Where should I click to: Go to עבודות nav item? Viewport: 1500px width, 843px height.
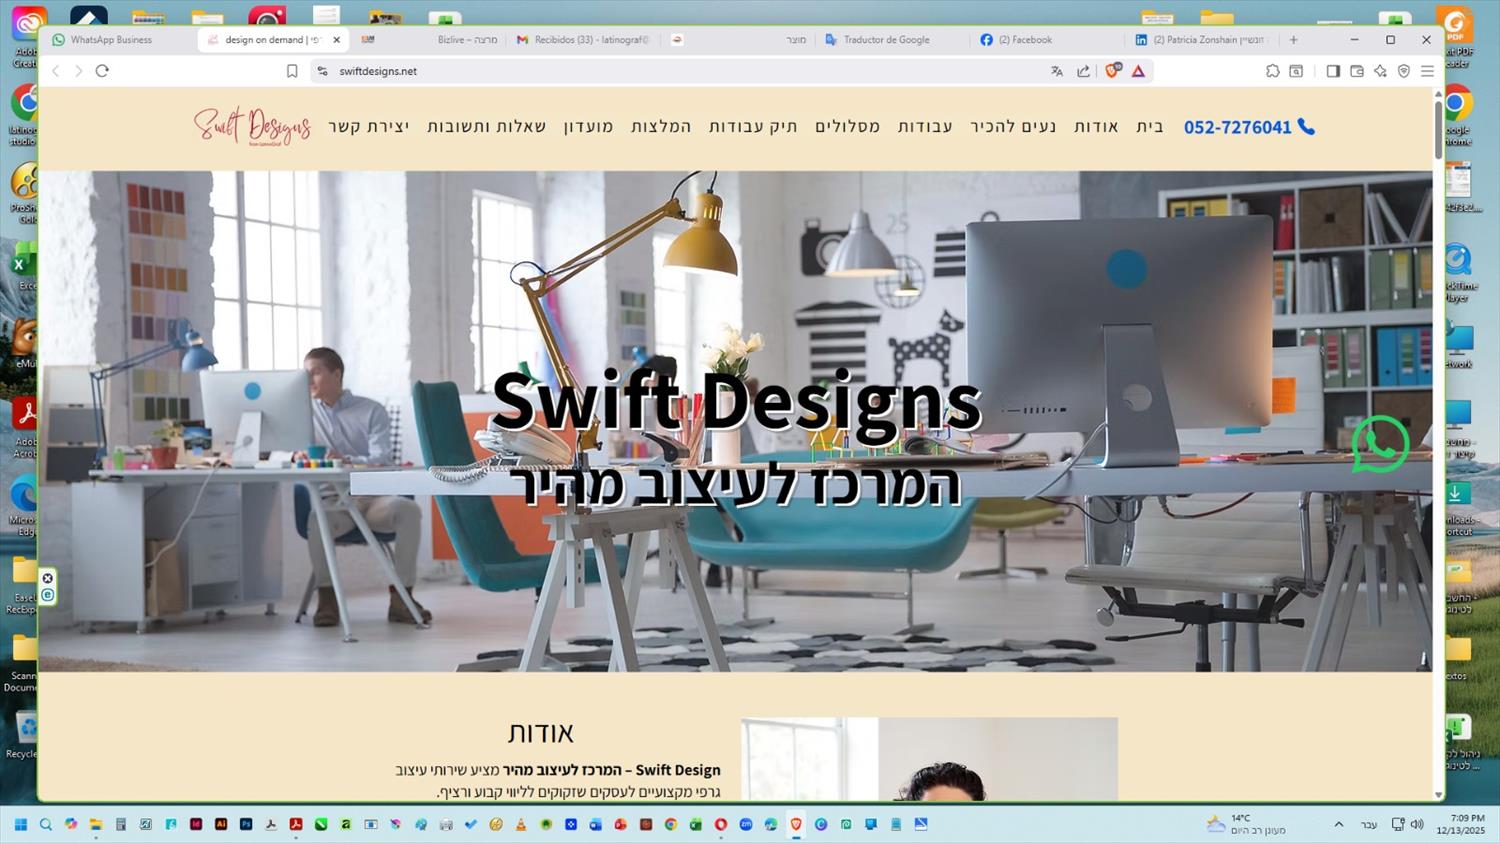(x=925, y=126)
